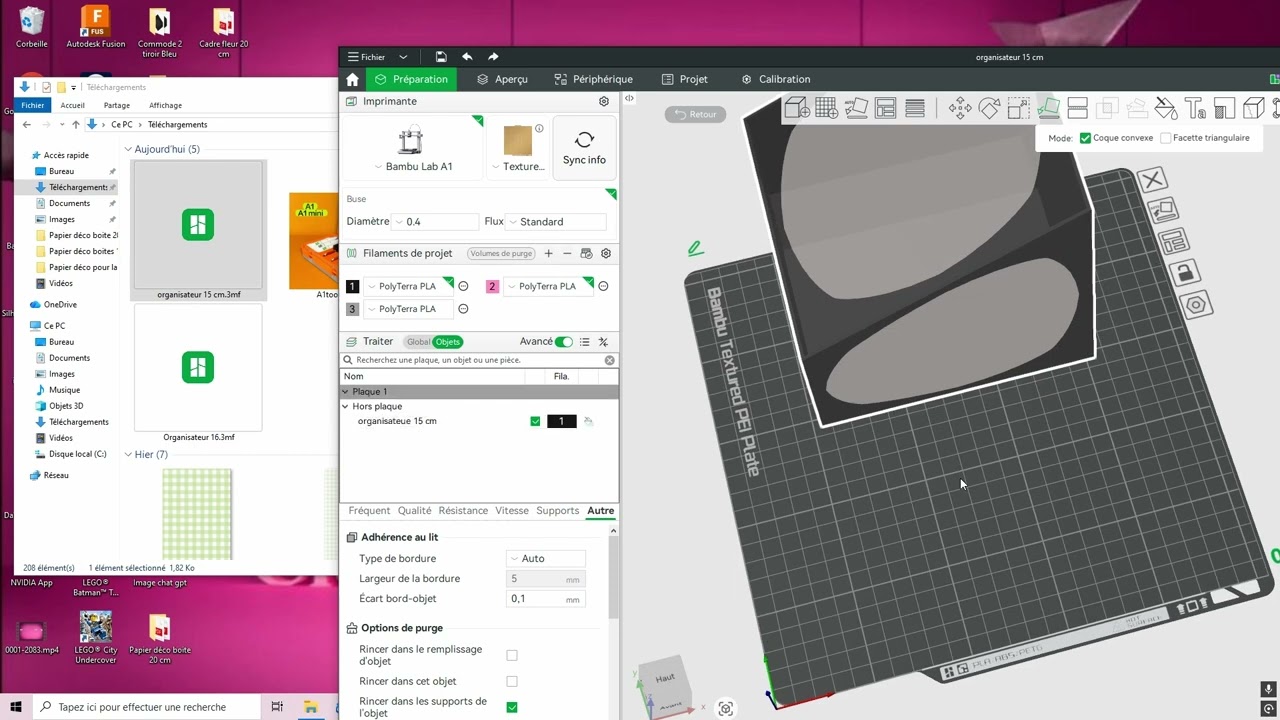Click the plate X remove icon
This screenshot has height=720, width=1280.
(x=1153, y=180)
